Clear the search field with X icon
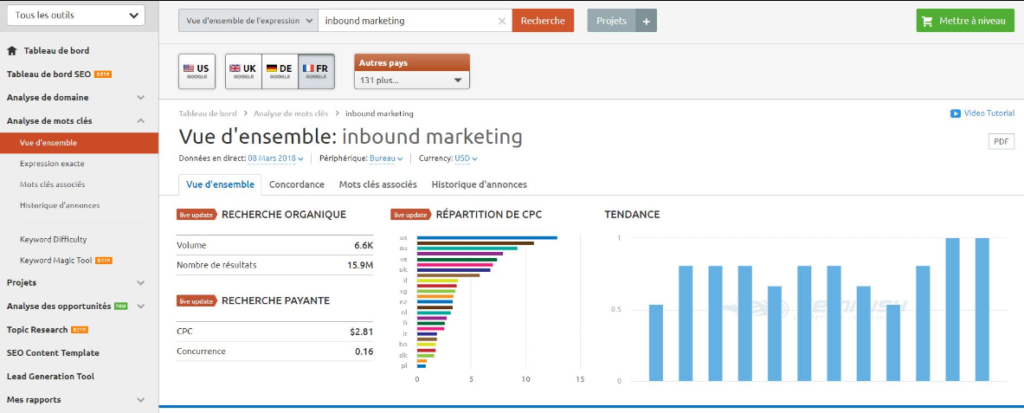Viewport: 1024px width, 413px height. point(502,21)
